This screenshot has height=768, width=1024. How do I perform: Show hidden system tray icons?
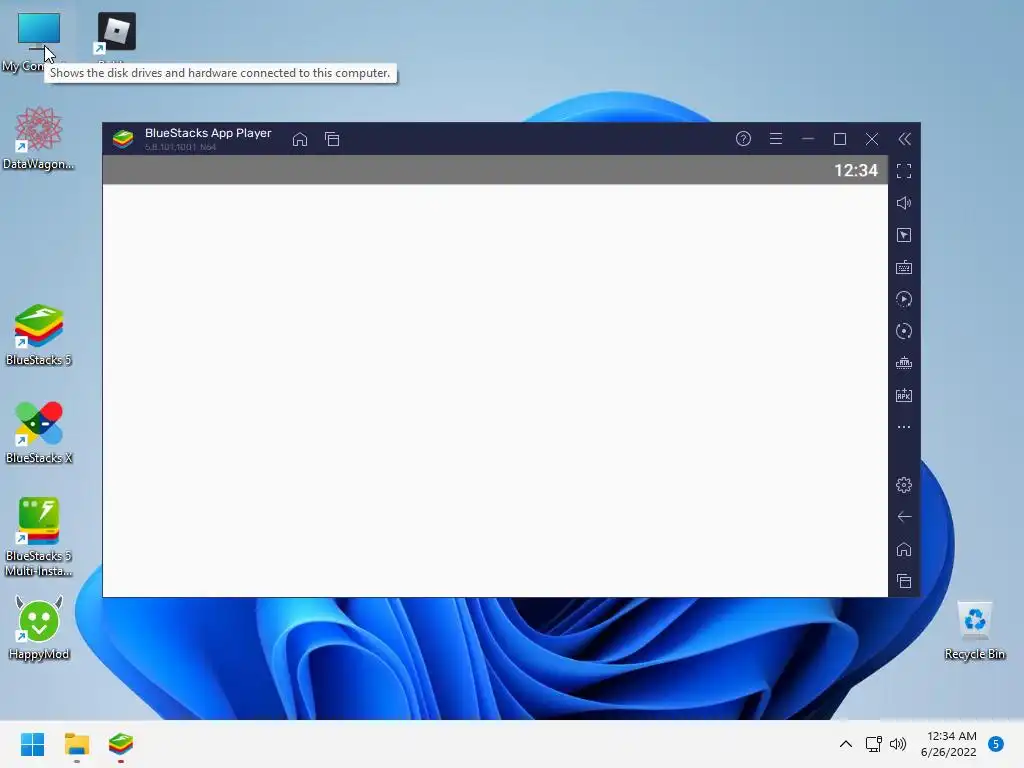[846, 744]
